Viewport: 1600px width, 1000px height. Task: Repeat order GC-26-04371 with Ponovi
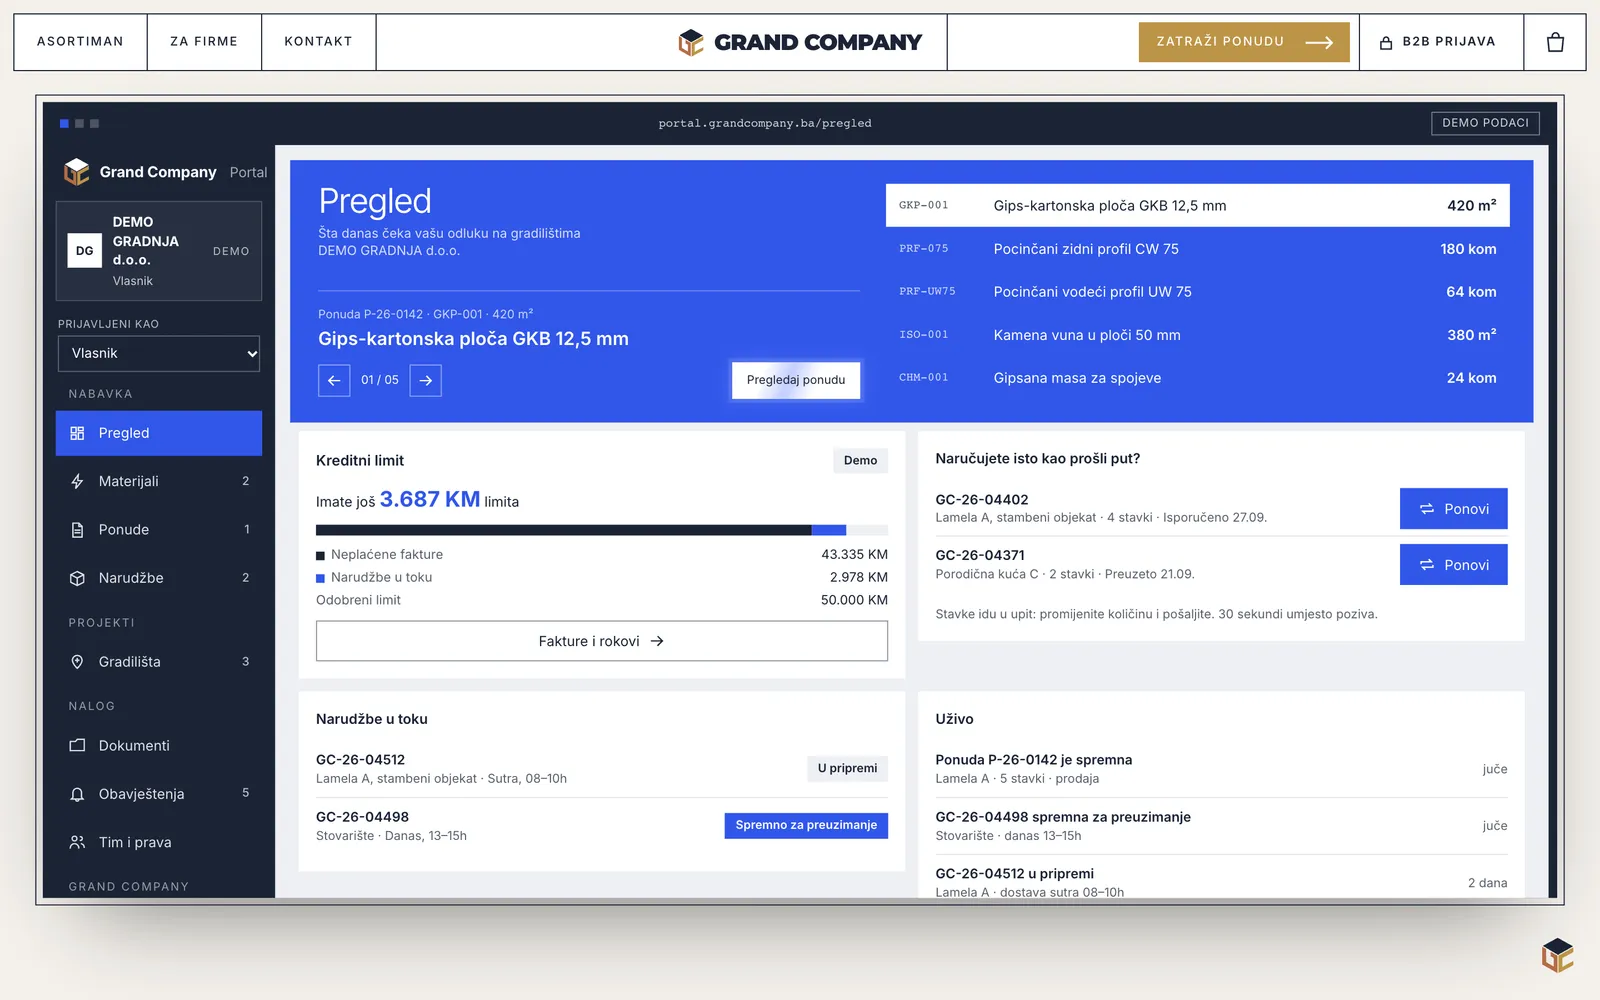[x=1454, y=565]
